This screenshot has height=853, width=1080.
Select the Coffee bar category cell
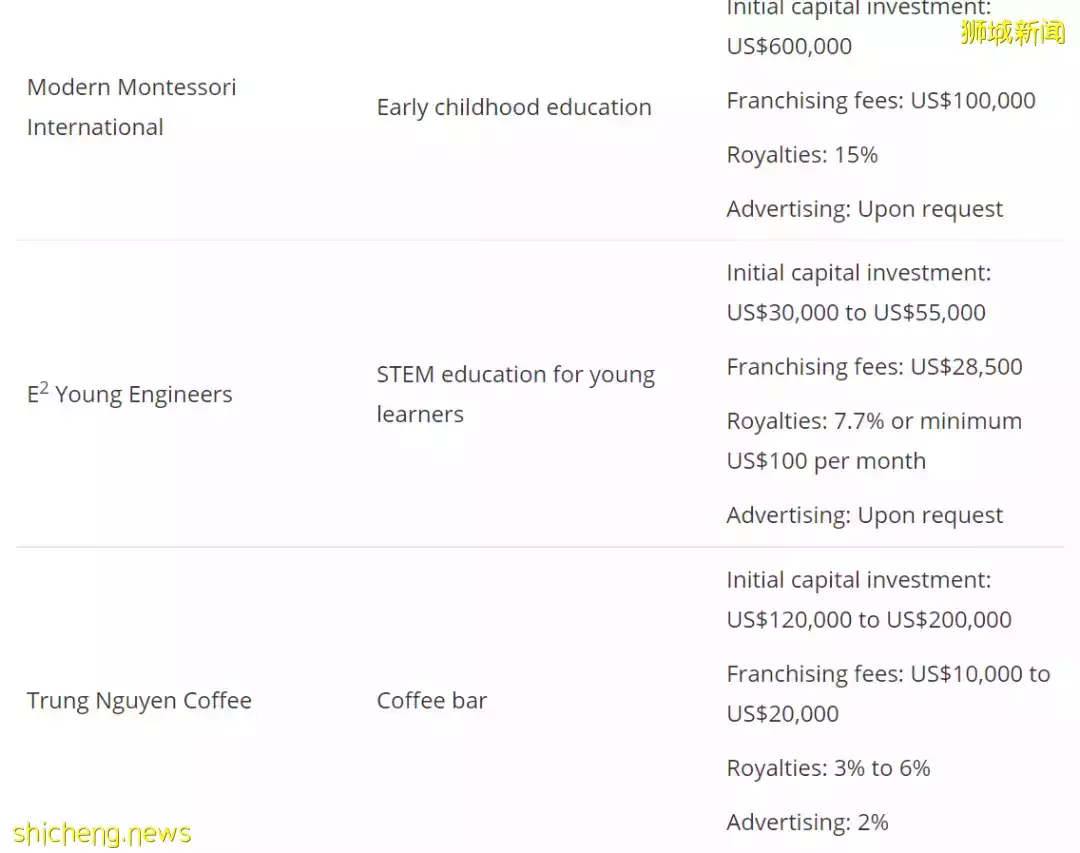pyautogui.click(x=432, y=700)
